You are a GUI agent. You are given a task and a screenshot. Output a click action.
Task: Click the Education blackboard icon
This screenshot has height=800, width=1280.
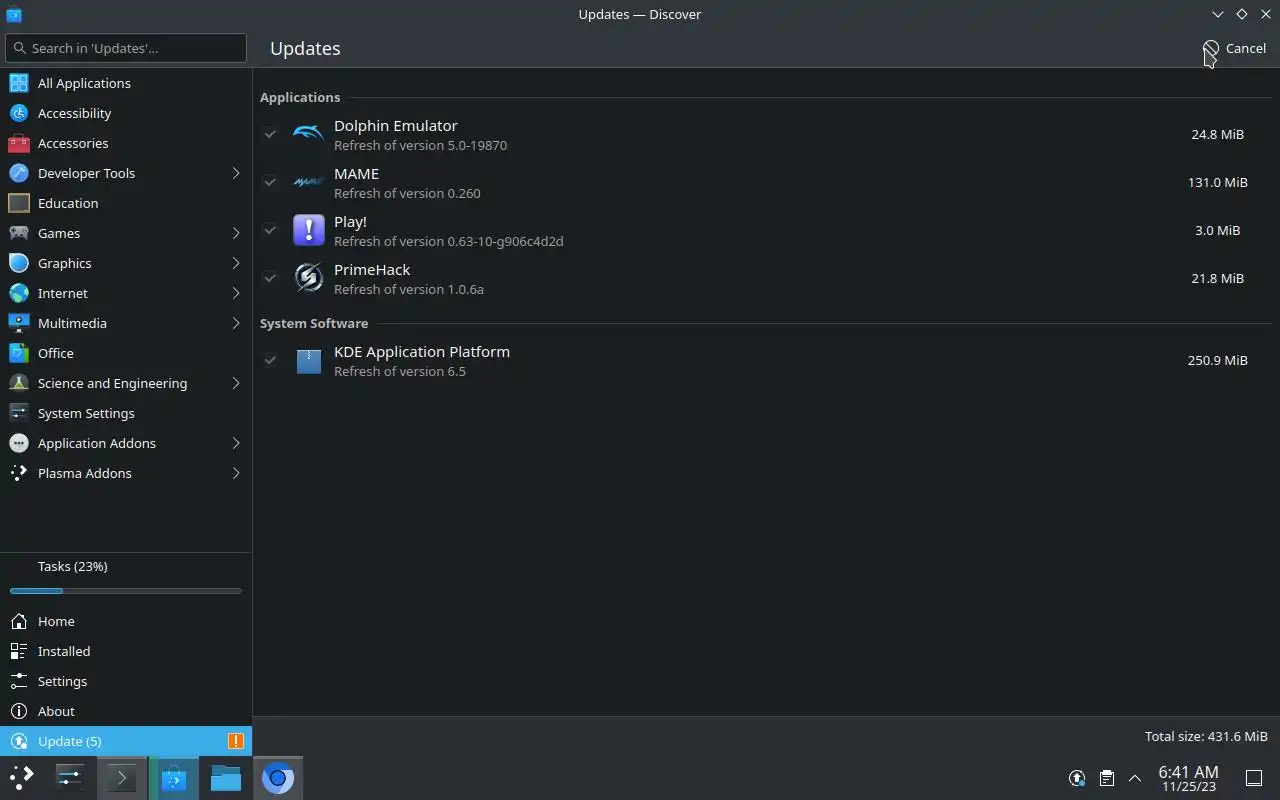[x=18, y=203]
